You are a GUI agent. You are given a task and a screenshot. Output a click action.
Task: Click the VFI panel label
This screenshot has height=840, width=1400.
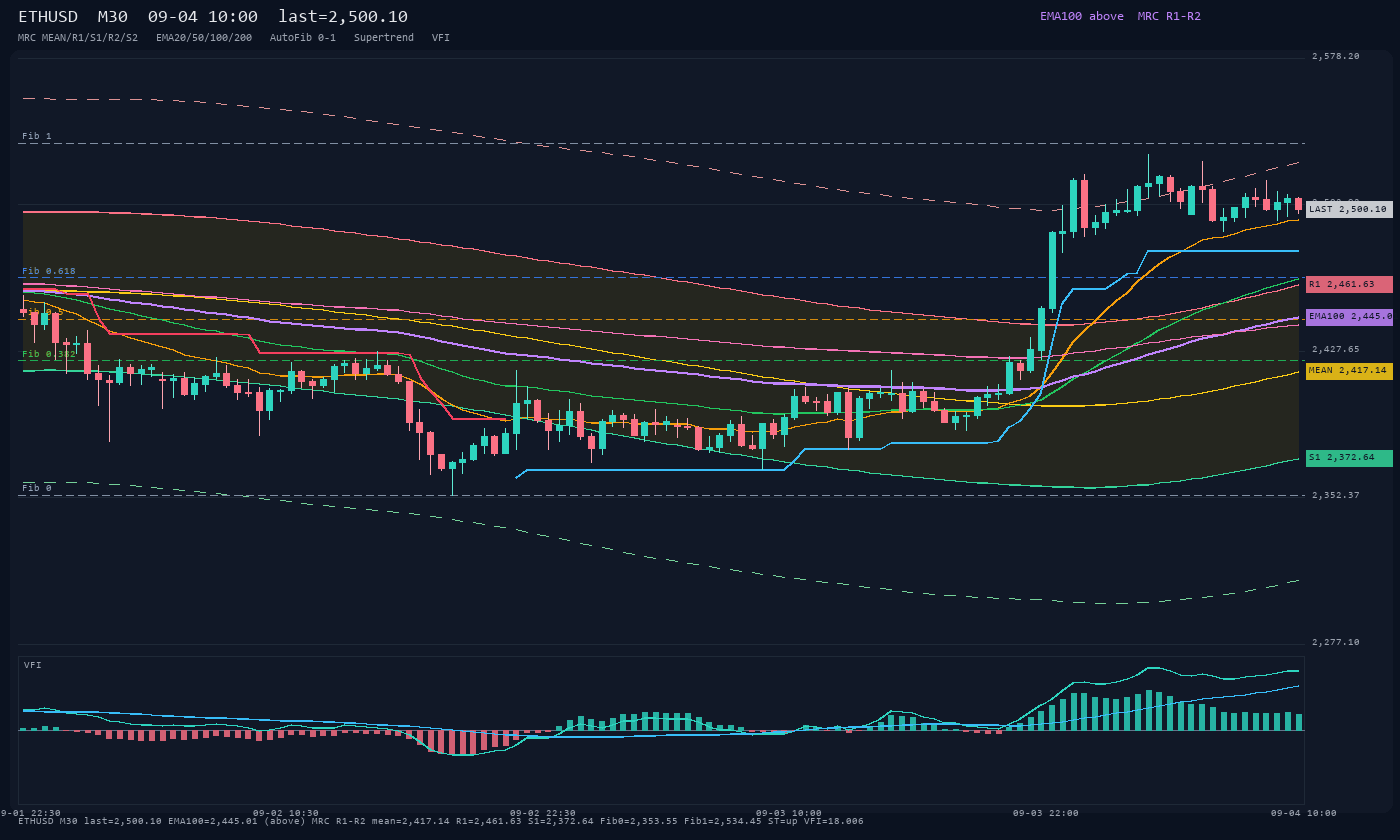(x=33, y=665)
